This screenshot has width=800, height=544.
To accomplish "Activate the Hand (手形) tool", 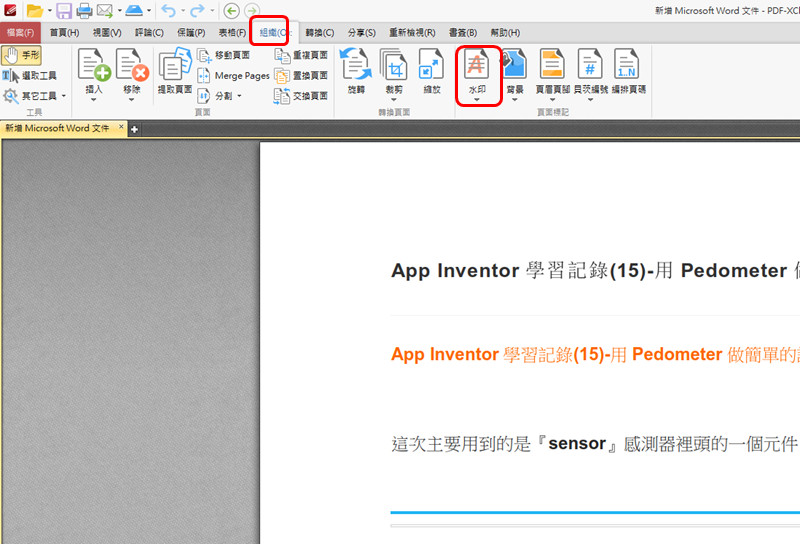I will 21,55.
